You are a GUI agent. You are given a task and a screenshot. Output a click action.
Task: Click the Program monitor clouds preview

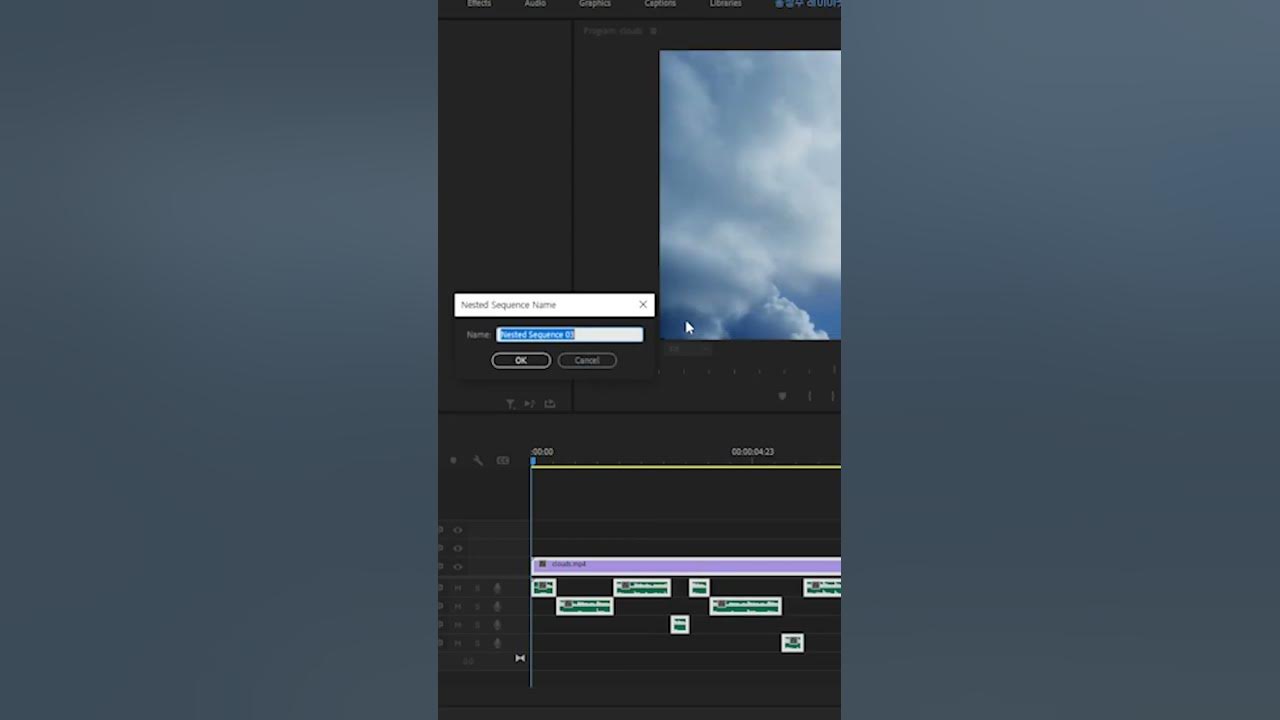(750, 195)
